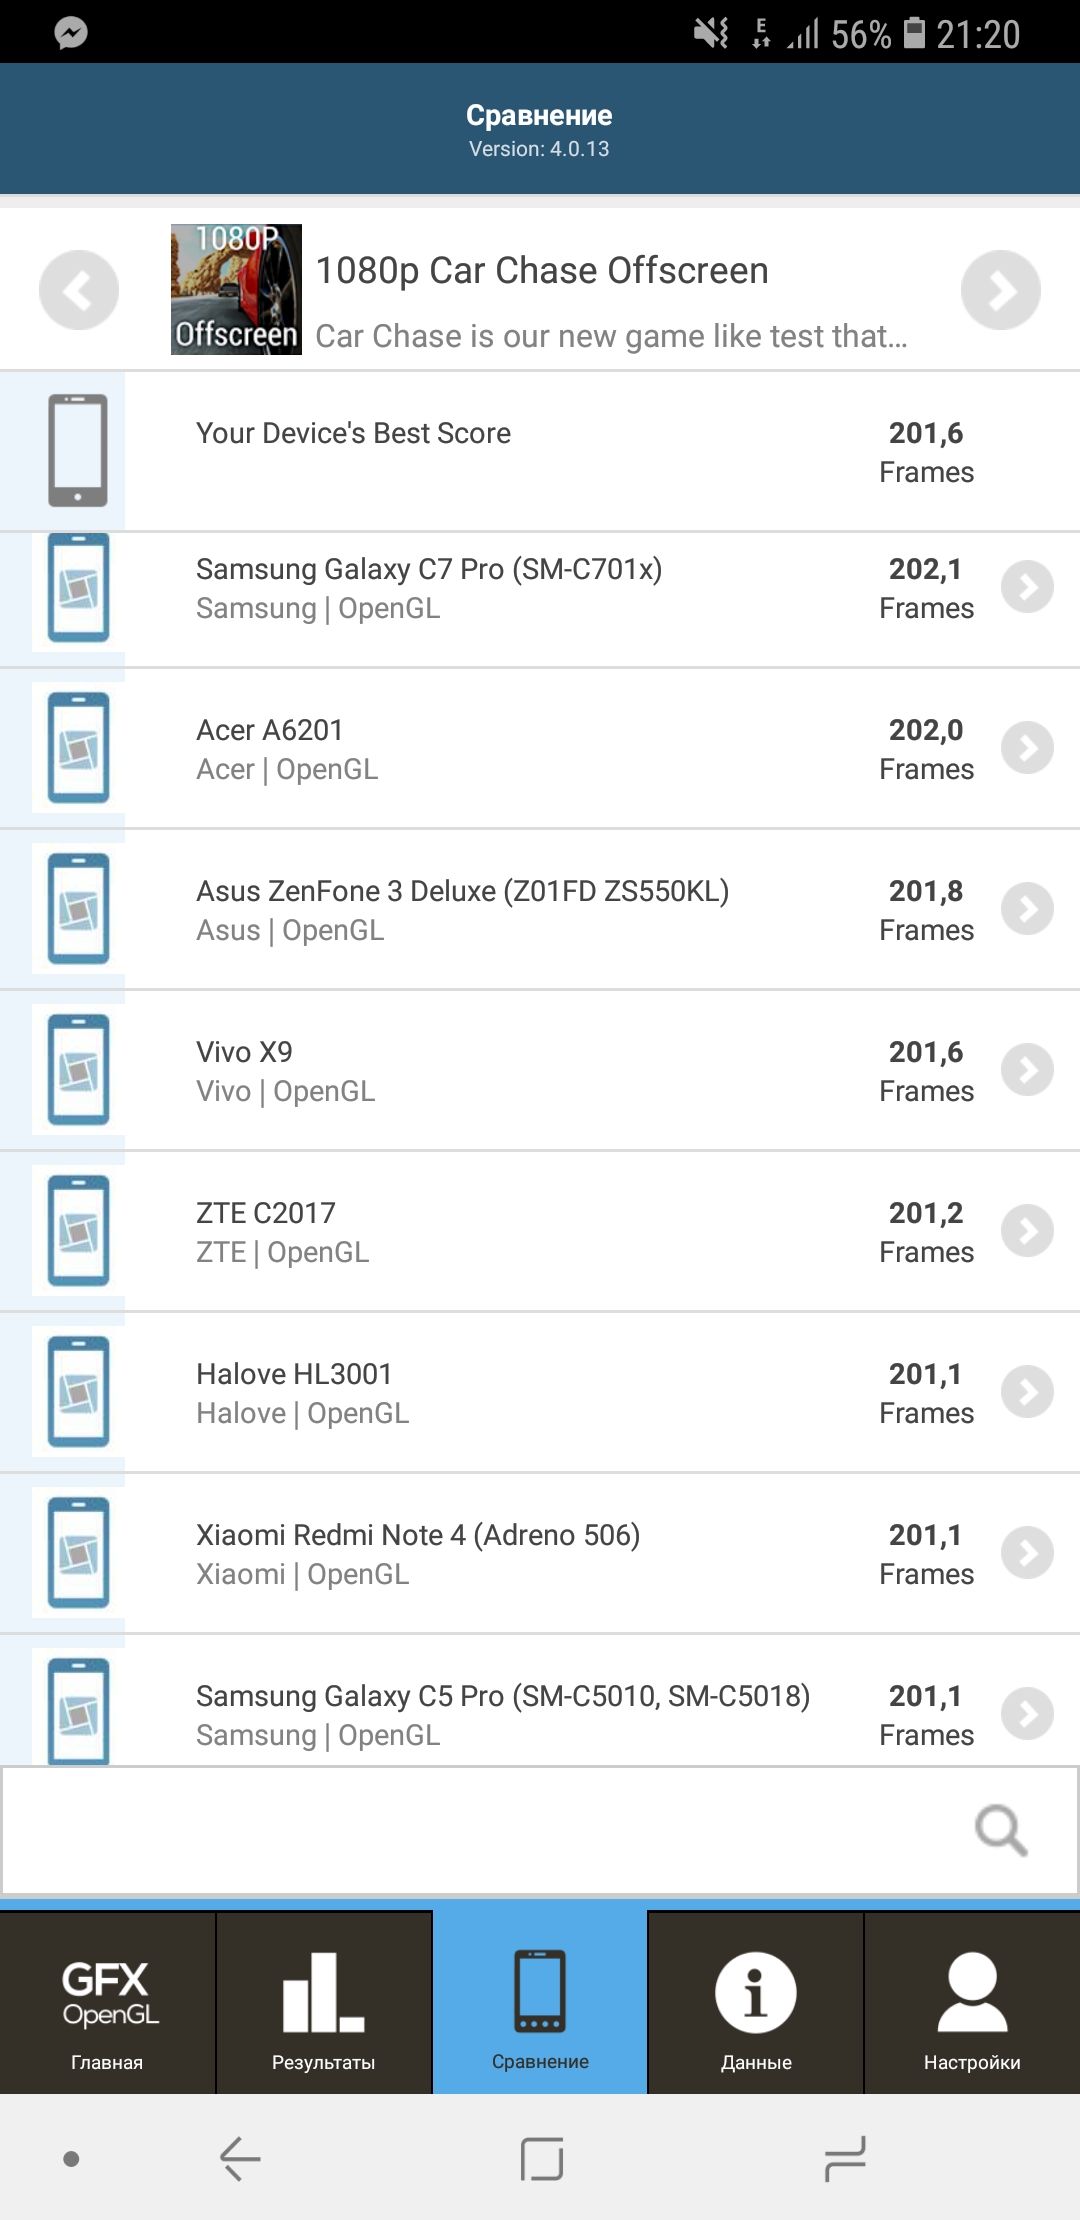The width and height of the screenshot is (1080, 2220).
Task: Expand Samsung Galaxy C7 Pro details chevron
Action: point(1027,587)
